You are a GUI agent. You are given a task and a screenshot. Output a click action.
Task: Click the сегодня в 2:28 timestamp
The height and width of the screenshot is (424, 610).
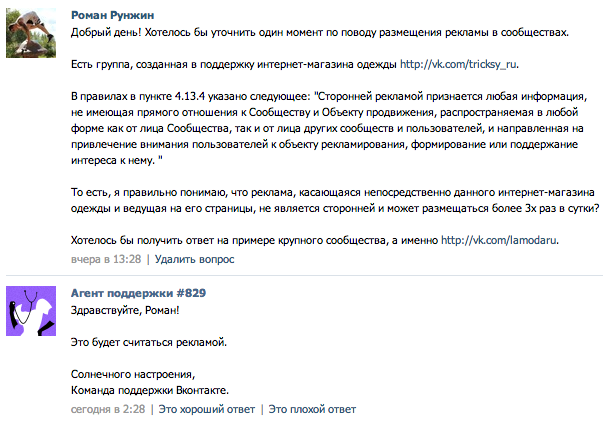(x=108, y=409)
